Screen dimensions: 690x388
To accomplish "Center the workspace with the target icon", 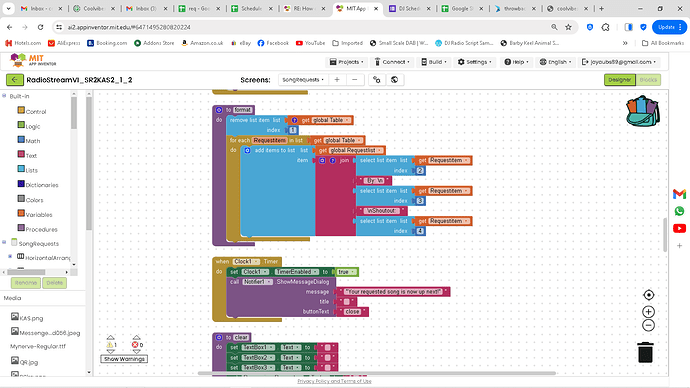I will coord(648,295).
